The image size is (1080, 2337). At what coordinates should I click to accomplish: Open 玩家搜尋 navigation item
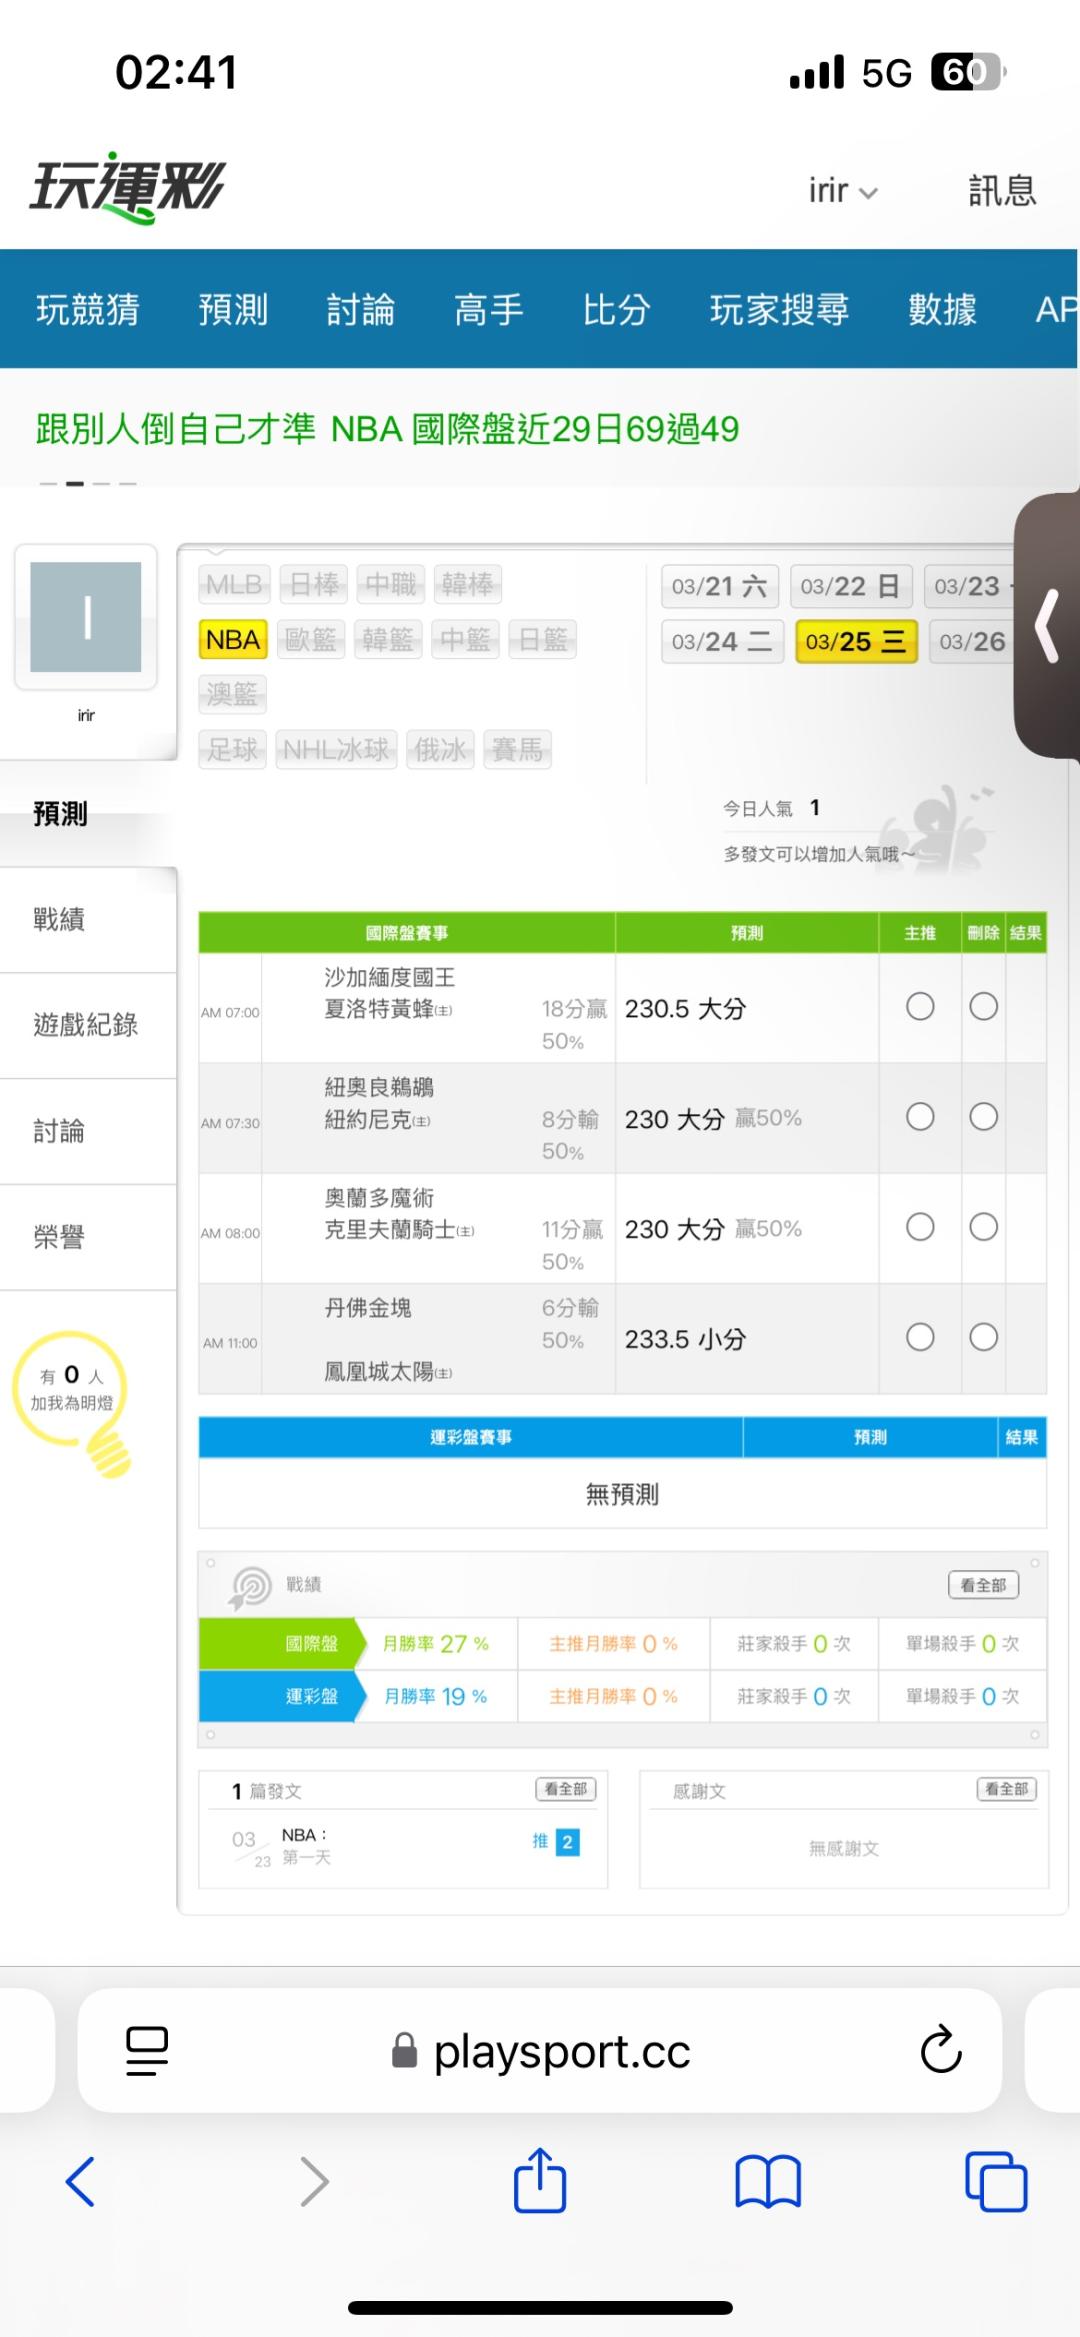click(x=780, y=309)
